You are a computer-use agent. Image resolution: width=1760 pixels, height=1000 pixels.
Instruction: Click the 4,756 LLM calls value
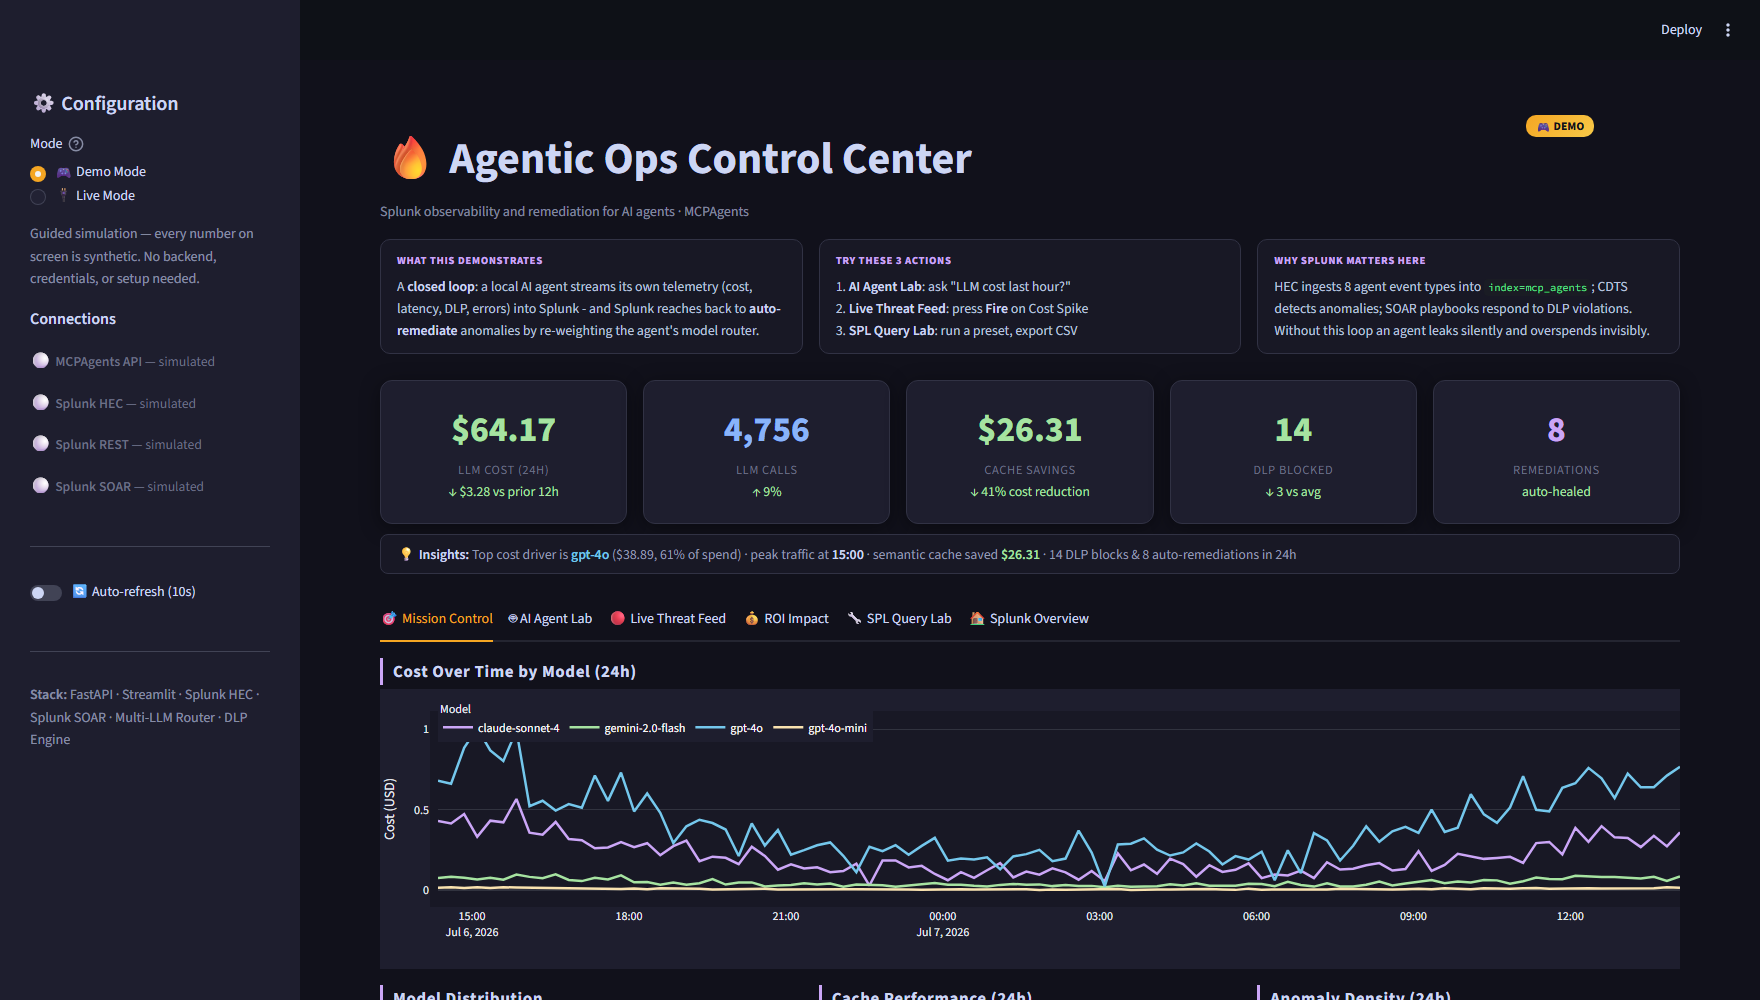tap(767, 430)
